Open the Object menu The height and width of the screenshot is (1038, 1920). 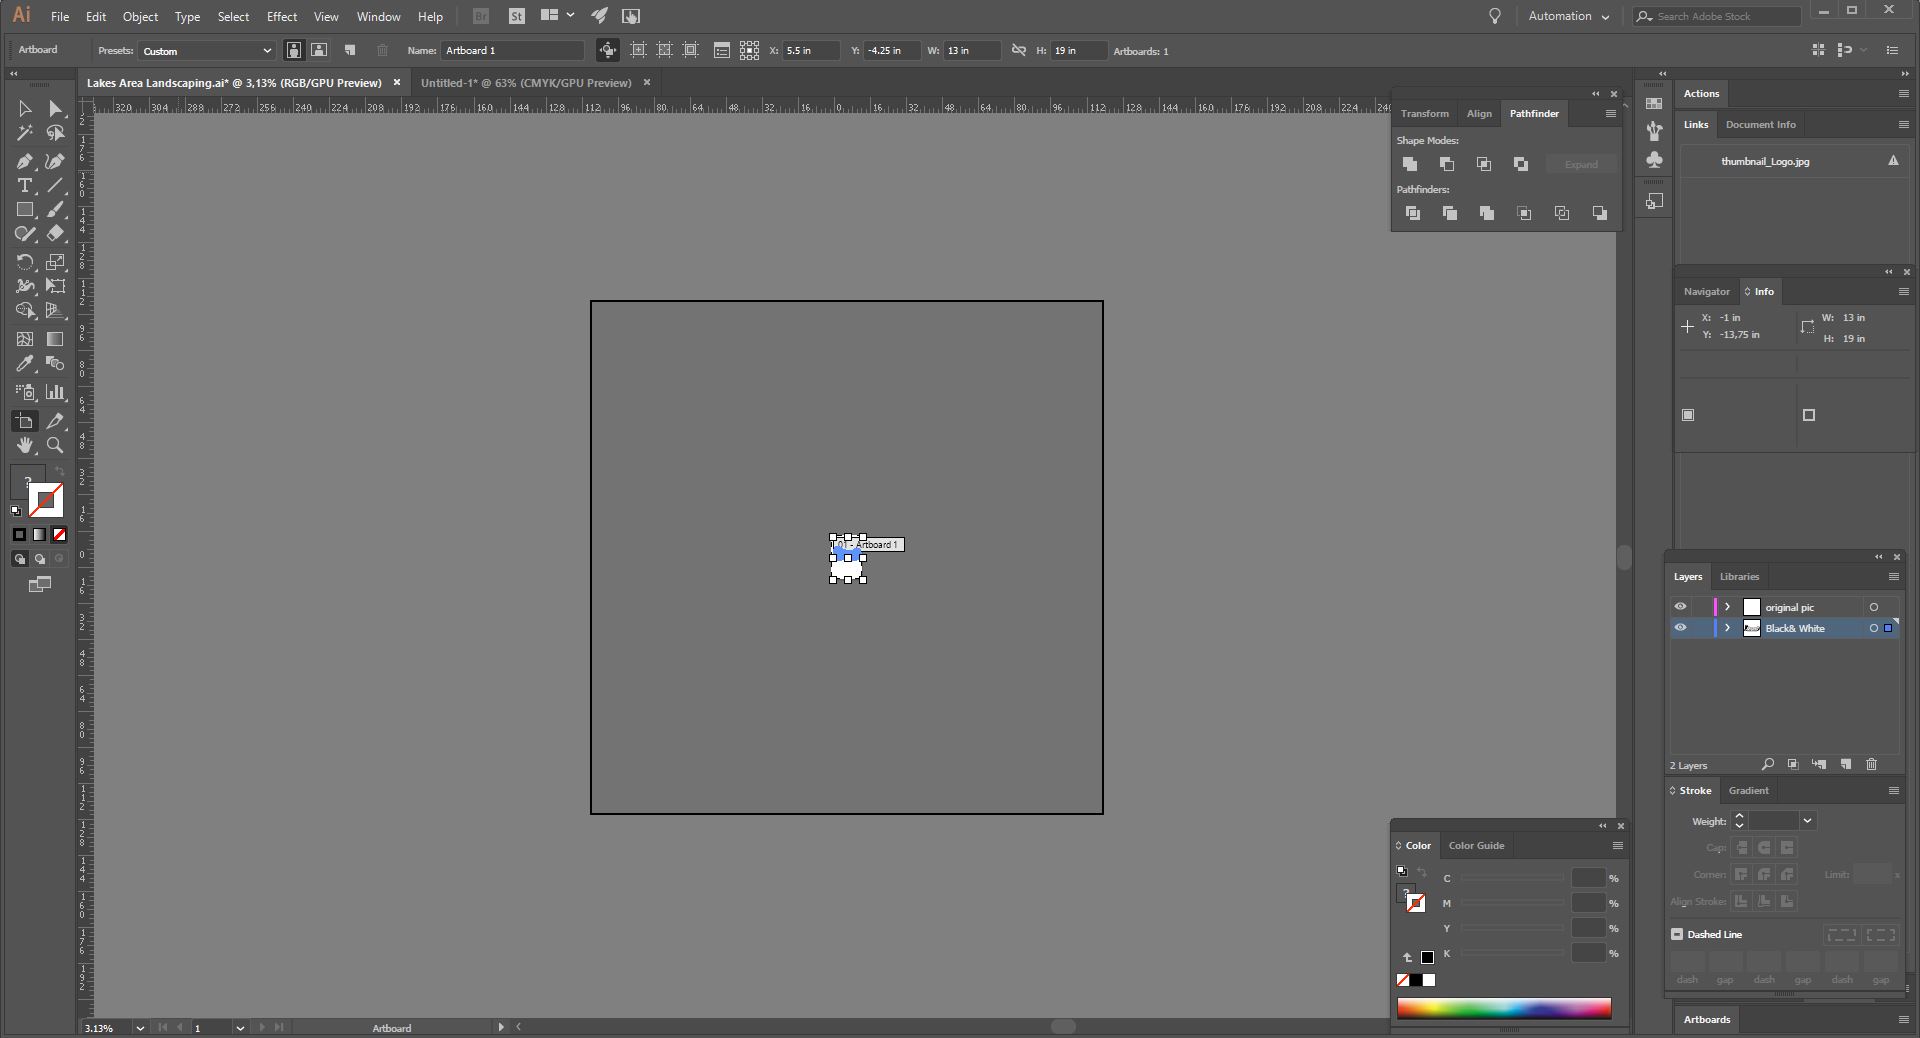point(140,16)
